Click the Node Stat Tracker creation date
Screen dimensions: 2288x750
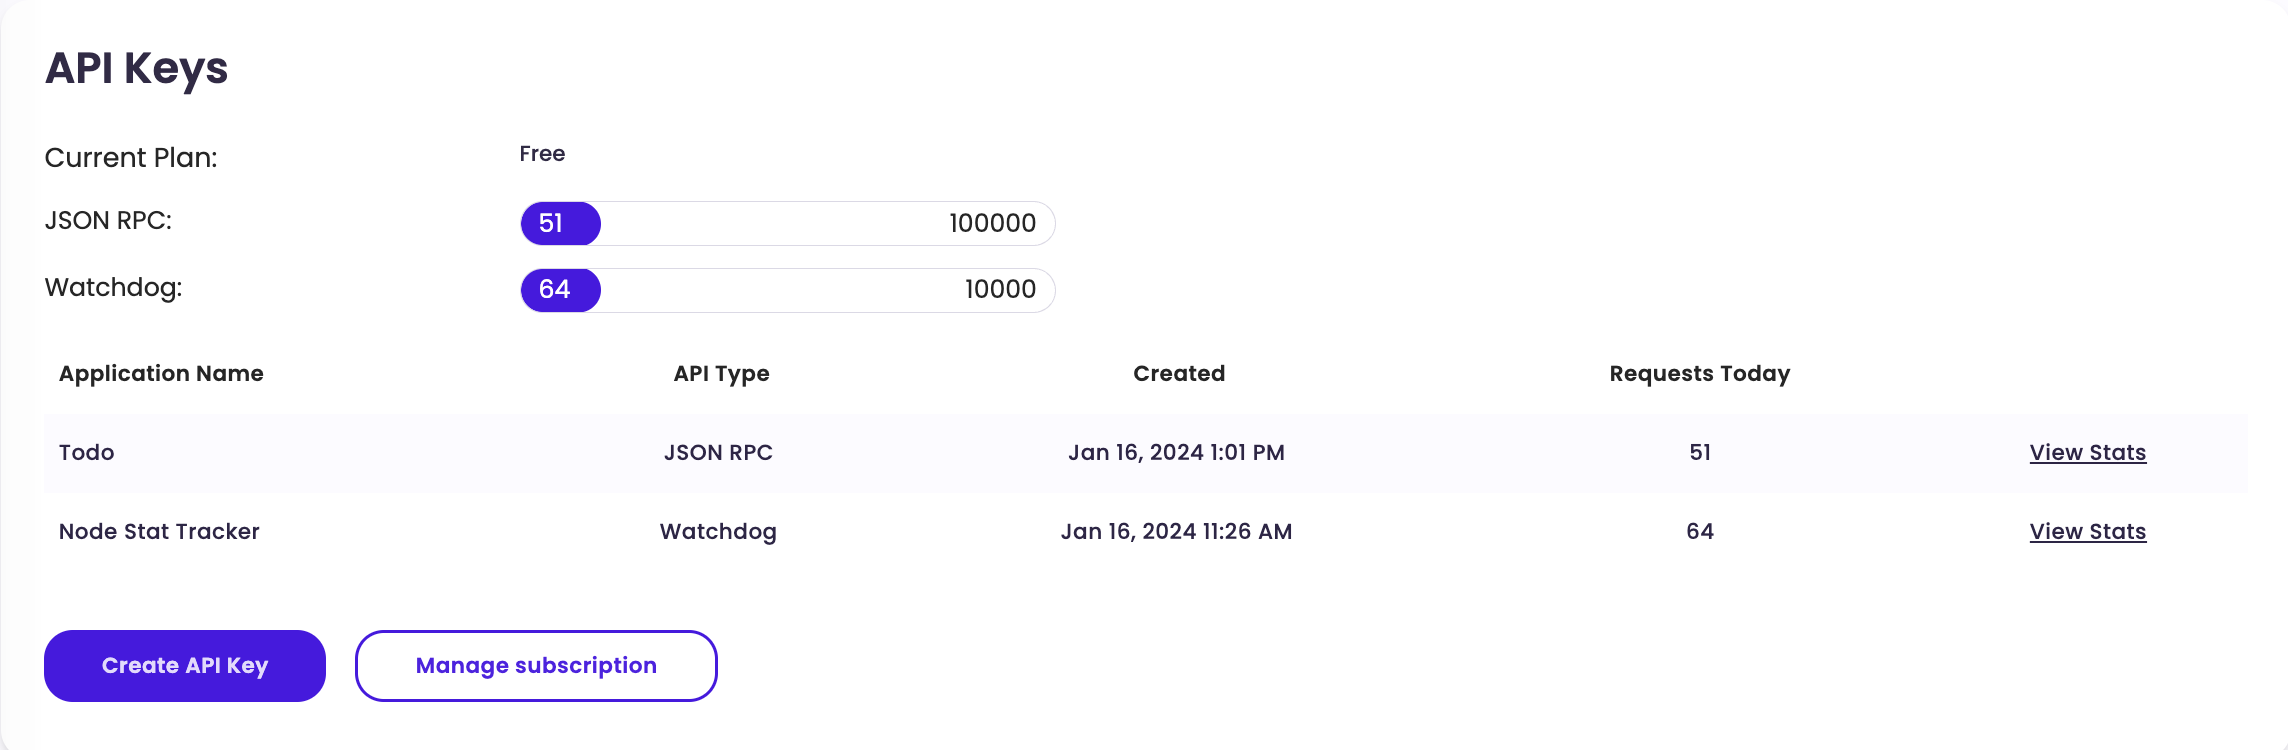1176,532
